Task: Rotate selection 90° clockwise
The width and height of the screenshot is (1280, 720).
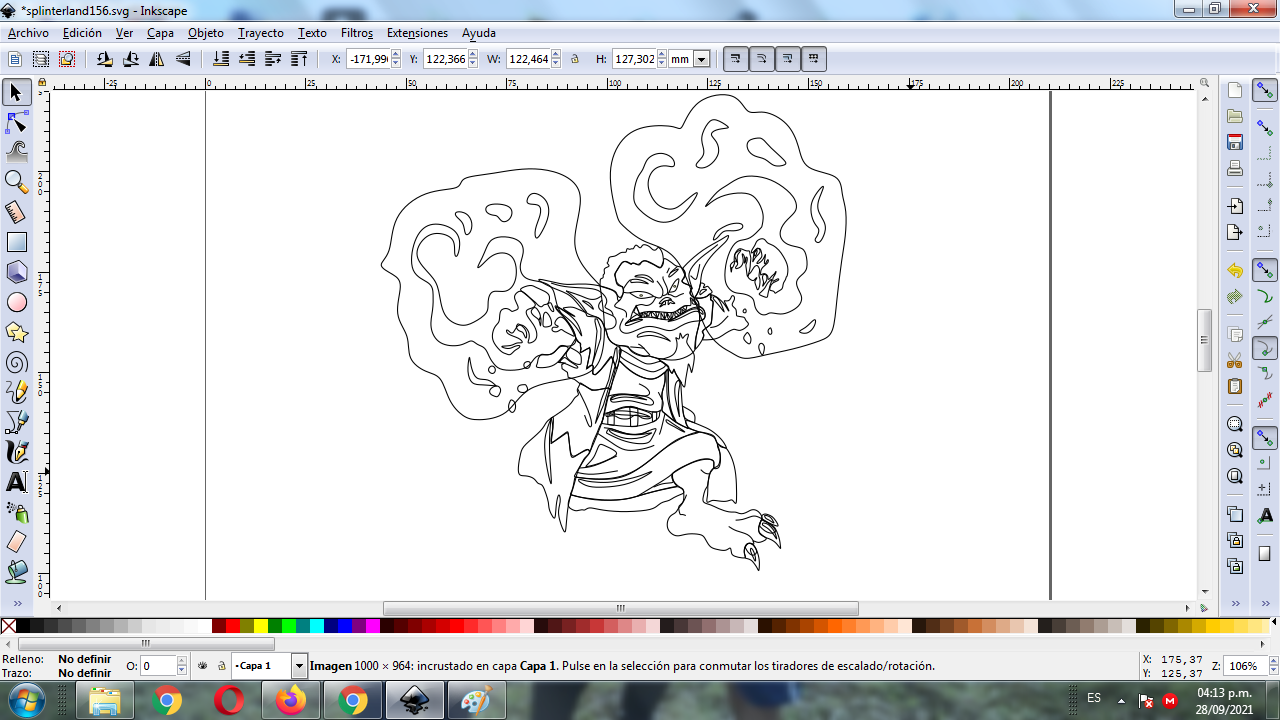Action: 131,59
